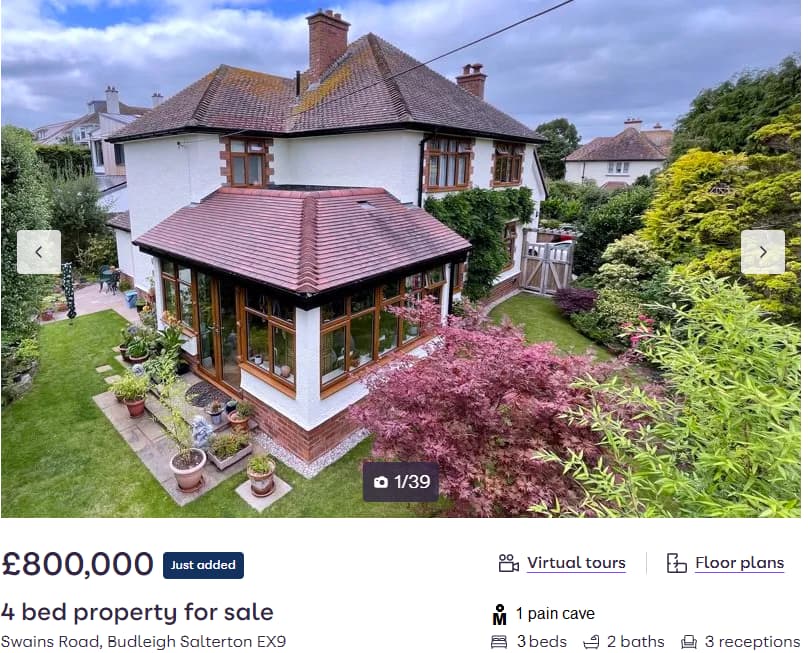Open the Virtual tours link

point(576,563)
